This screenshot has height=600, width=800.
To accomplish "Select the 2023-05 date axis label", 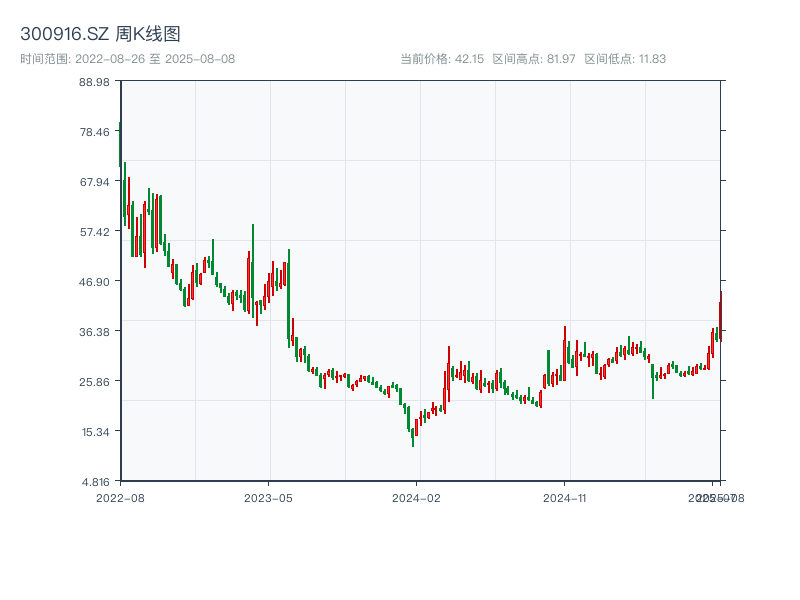I will coord(268,497).
